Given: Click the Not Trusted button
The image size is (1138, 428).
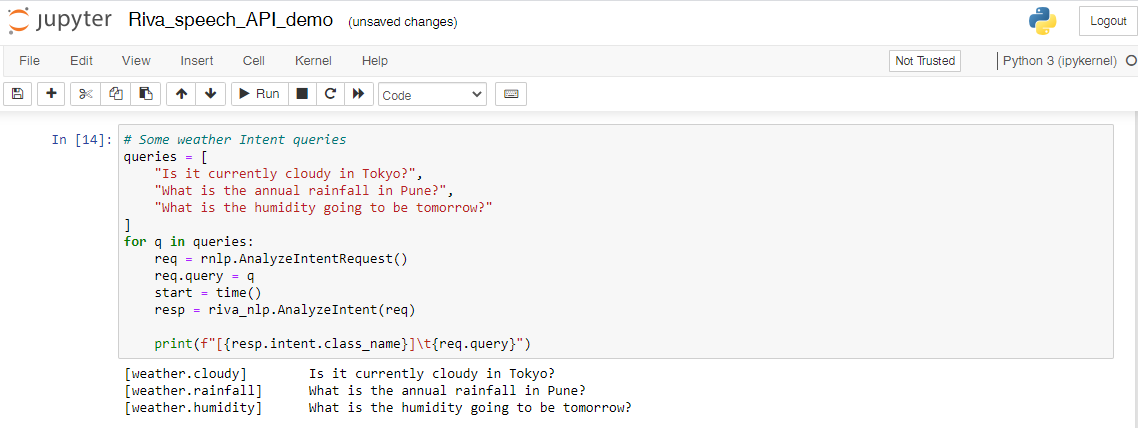Looking at the screenshot, I should (925, 61).
